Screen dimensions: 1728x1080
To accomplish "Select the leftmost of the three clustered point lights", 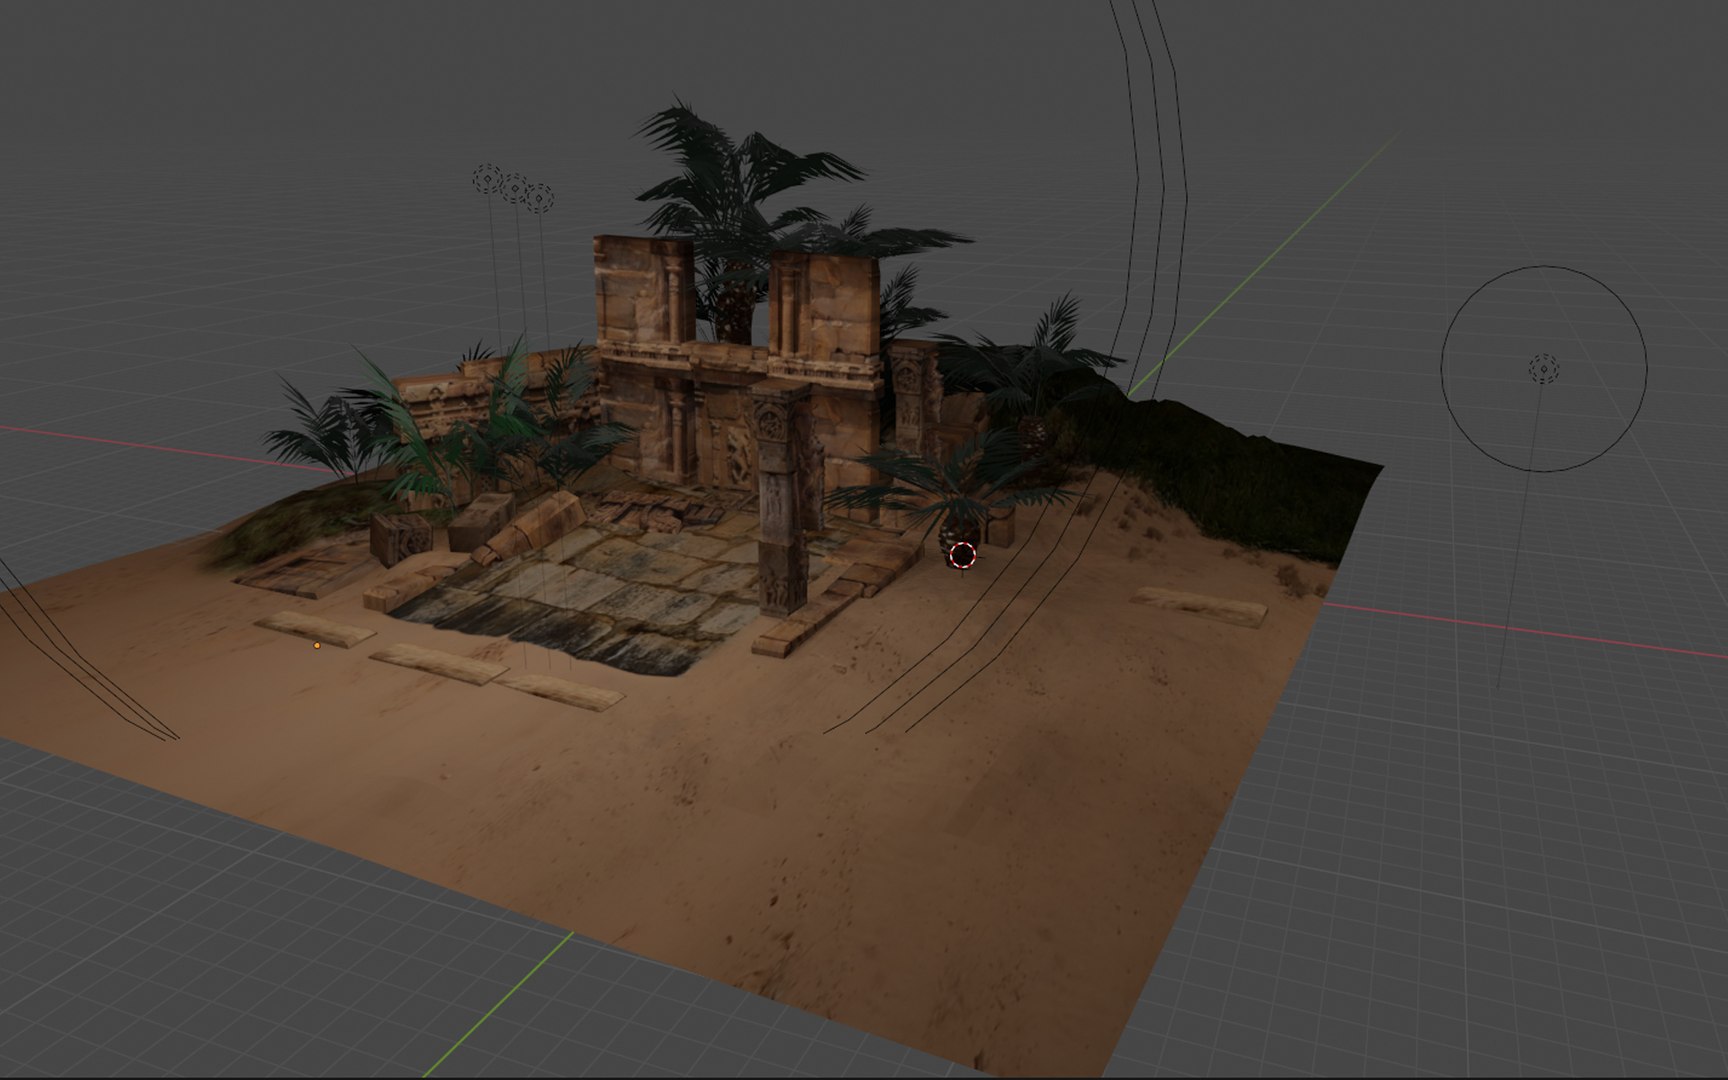I will click(x=487, y=180).
